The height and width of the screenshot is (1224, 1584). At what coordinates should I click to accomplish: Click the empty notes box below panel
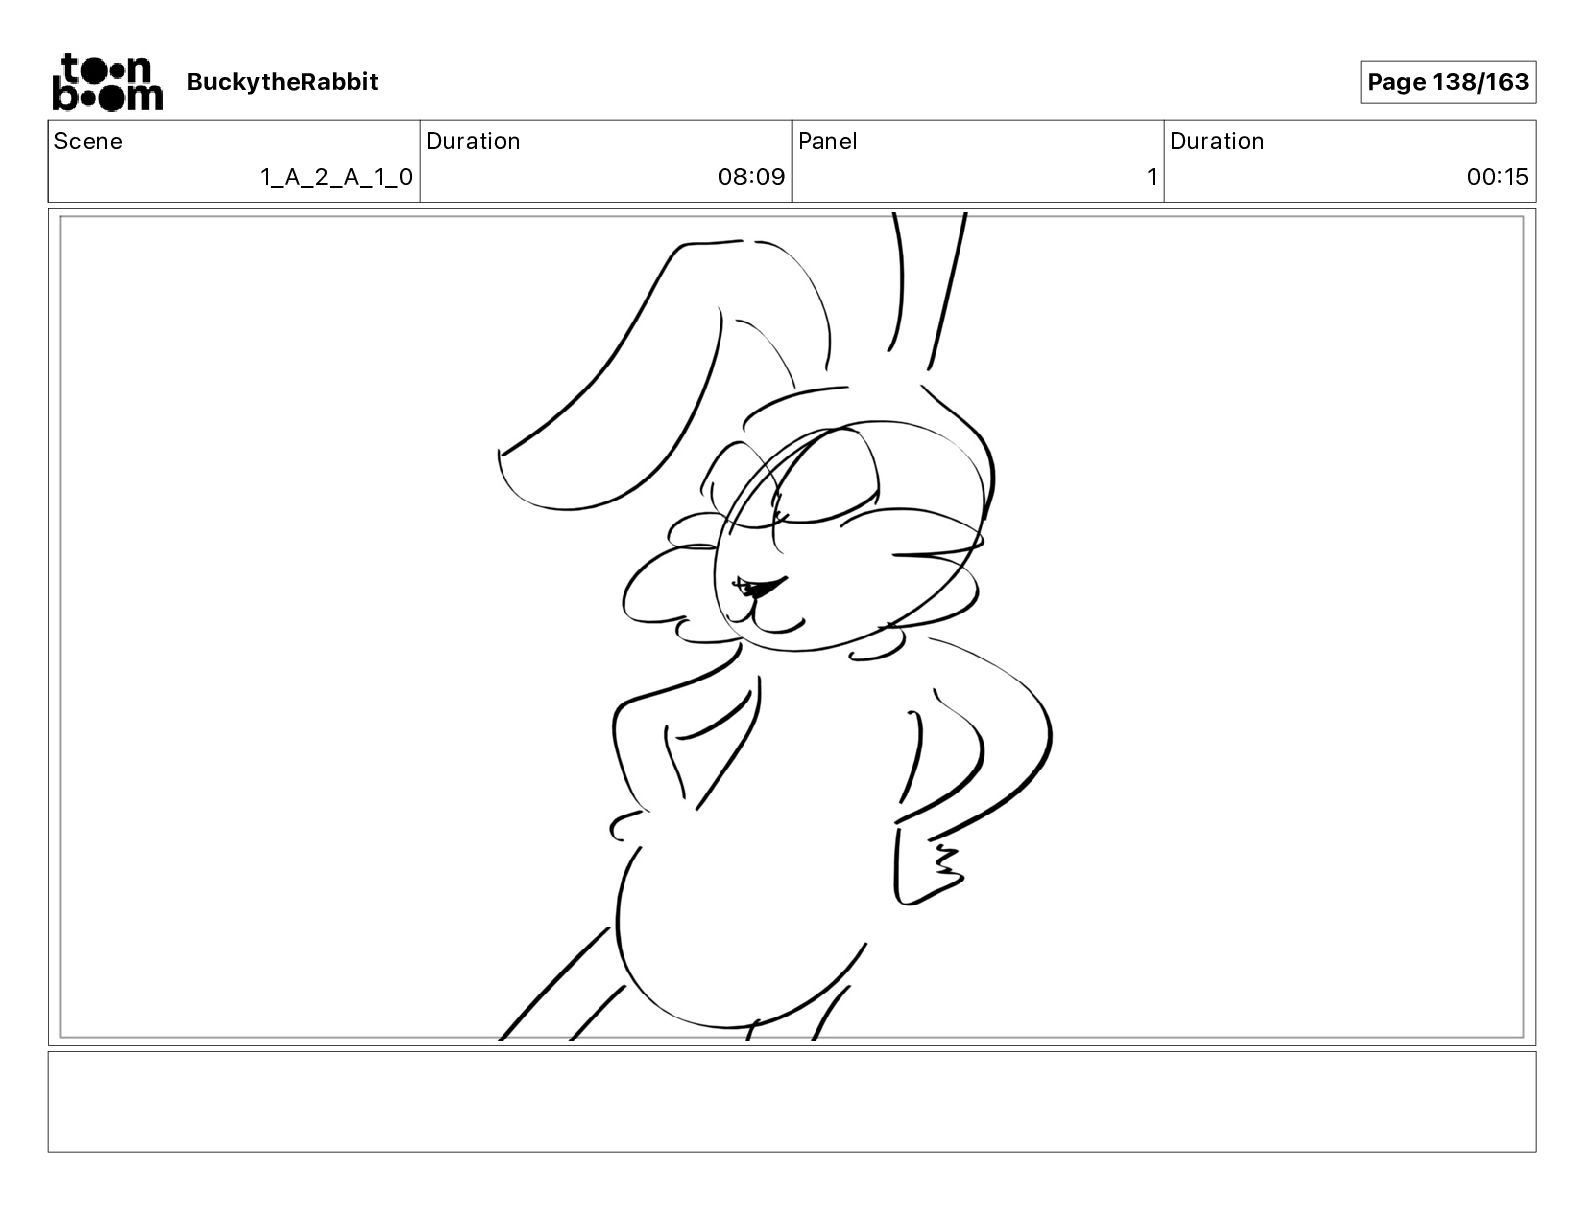792,1101
